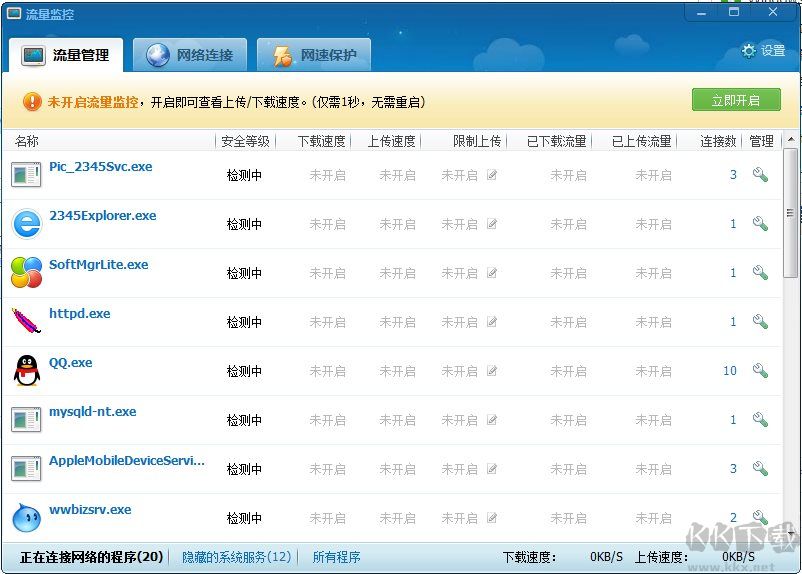Open manage wrench for QQ.exe row
Viewport: 802px width, 574px height.
760,371
